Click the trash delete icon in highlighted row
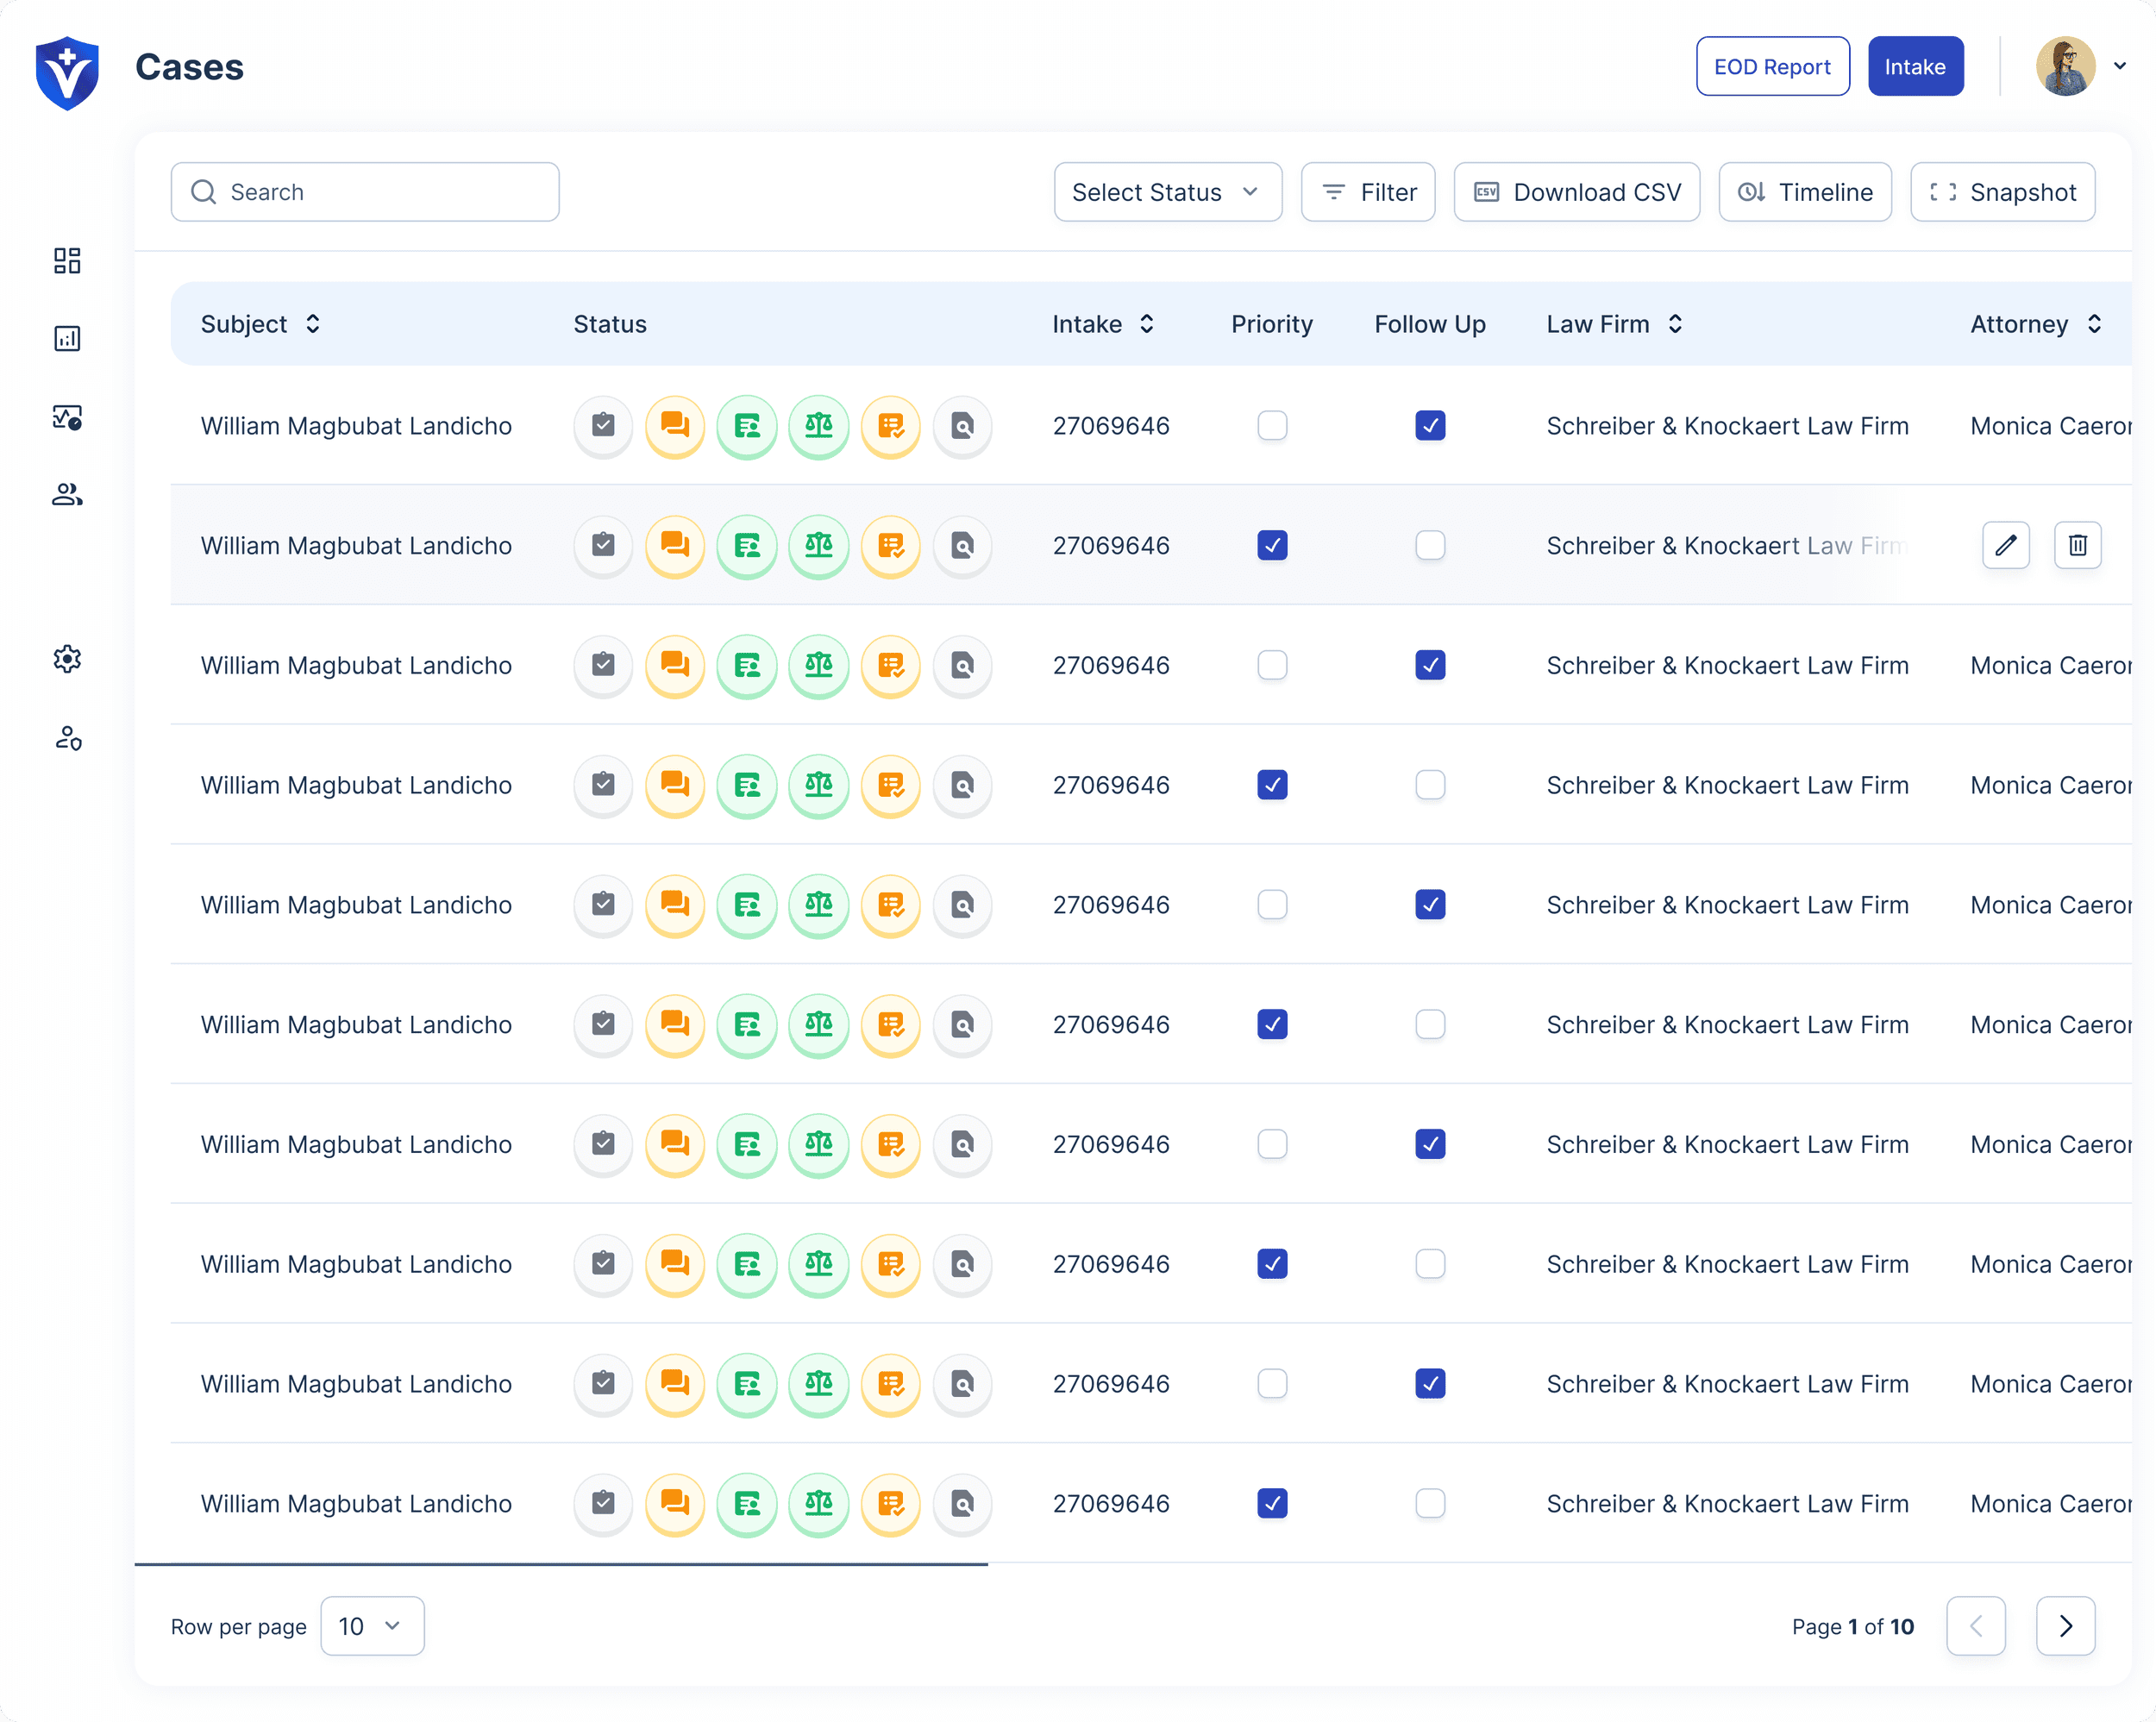The image size is (2156, 1722). [x=2077, y=545]
